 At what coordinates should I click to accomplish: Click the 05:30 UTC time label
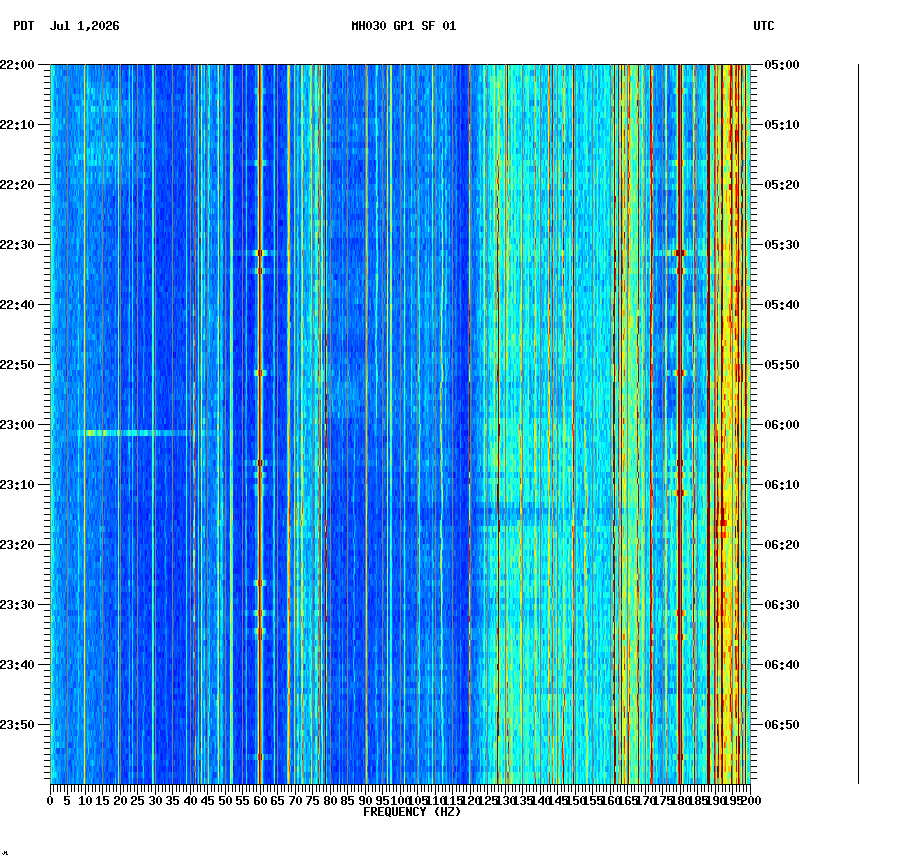tap(782, 244)
